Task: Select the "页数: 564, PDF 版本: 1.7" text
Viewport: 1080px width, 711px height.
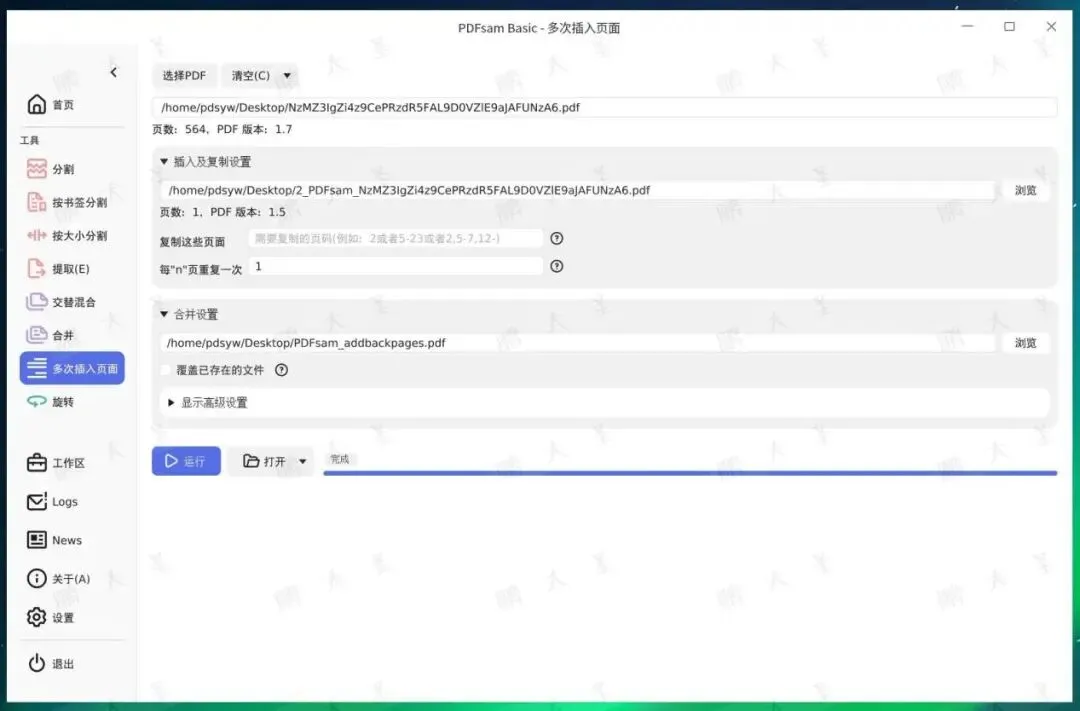Action: (x=222, y=129)
